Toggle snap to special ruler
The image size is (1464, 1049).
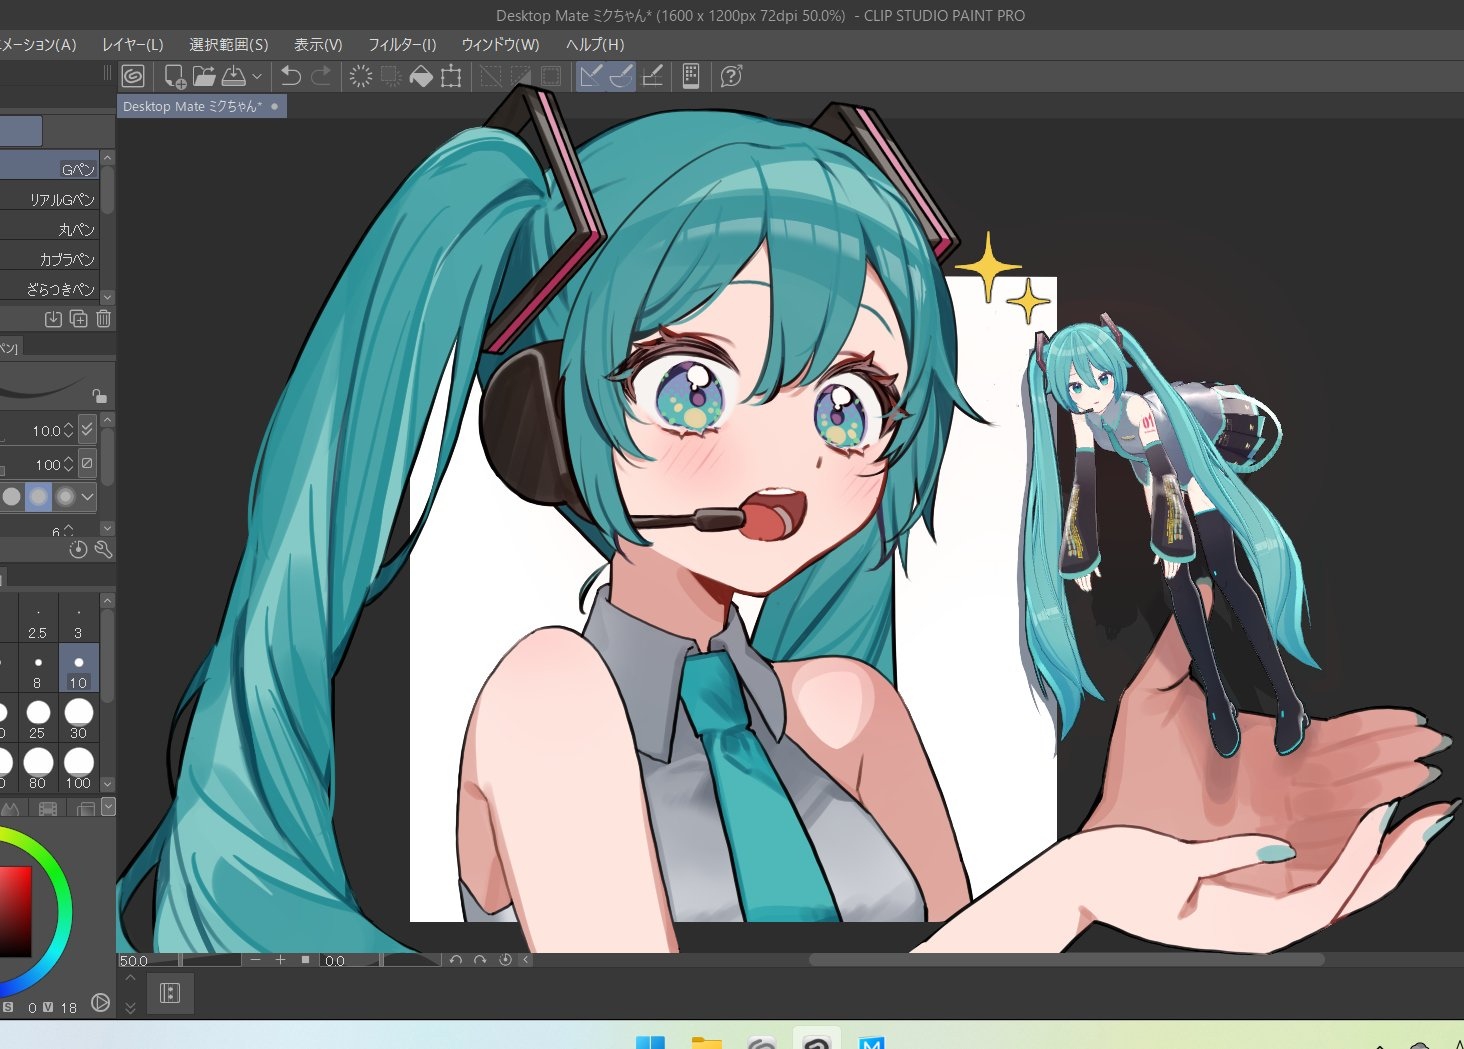click(x=621, y=76)
